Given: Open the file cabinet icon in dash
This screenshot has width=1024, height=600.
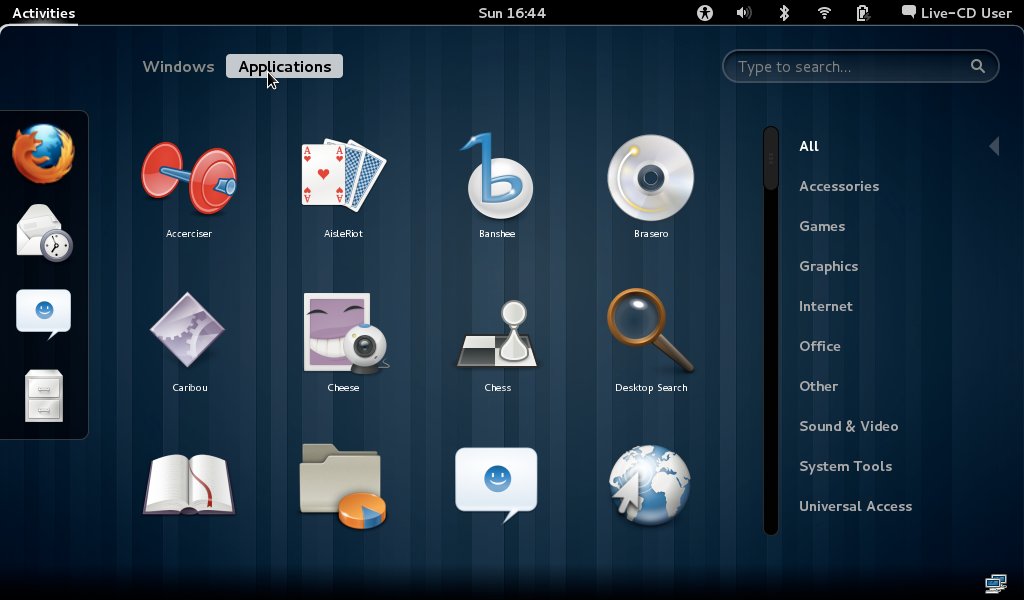Looking at the screenshot, I should [x=43, y=395].
